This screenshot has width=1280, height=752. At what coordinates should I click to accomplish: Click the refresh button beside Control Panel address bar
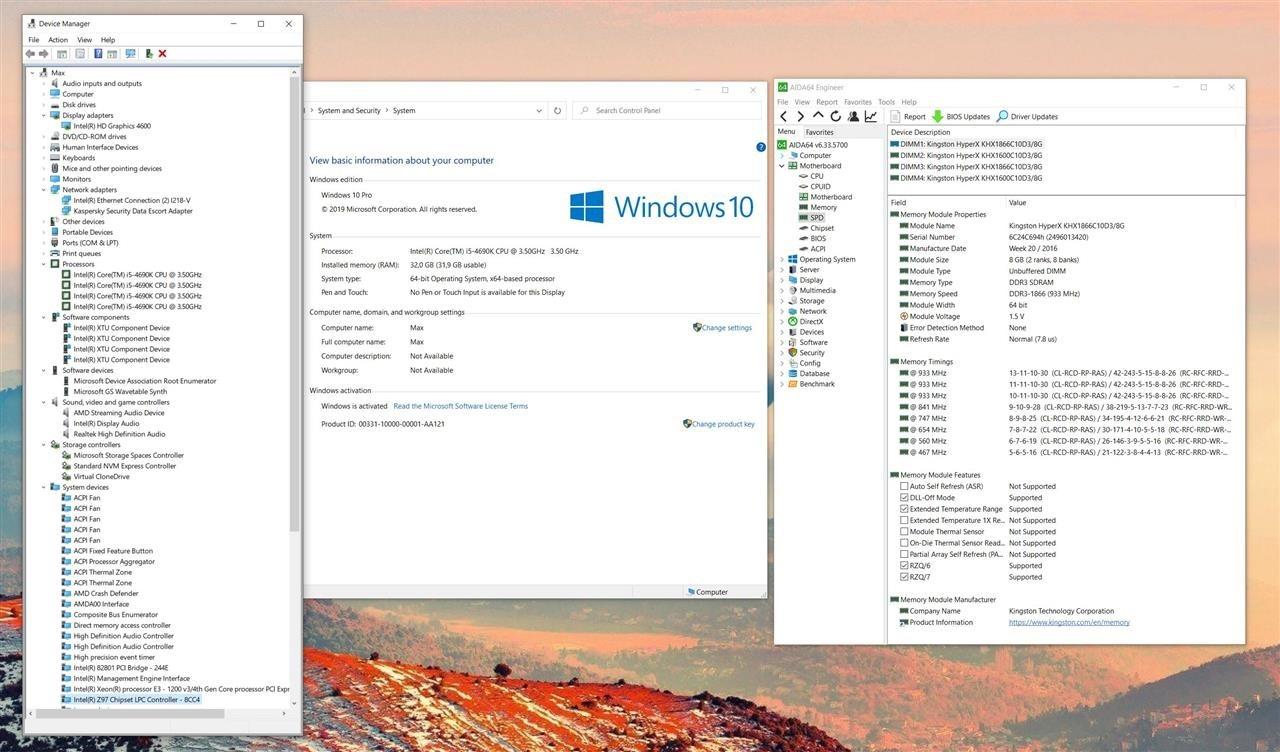557,110
